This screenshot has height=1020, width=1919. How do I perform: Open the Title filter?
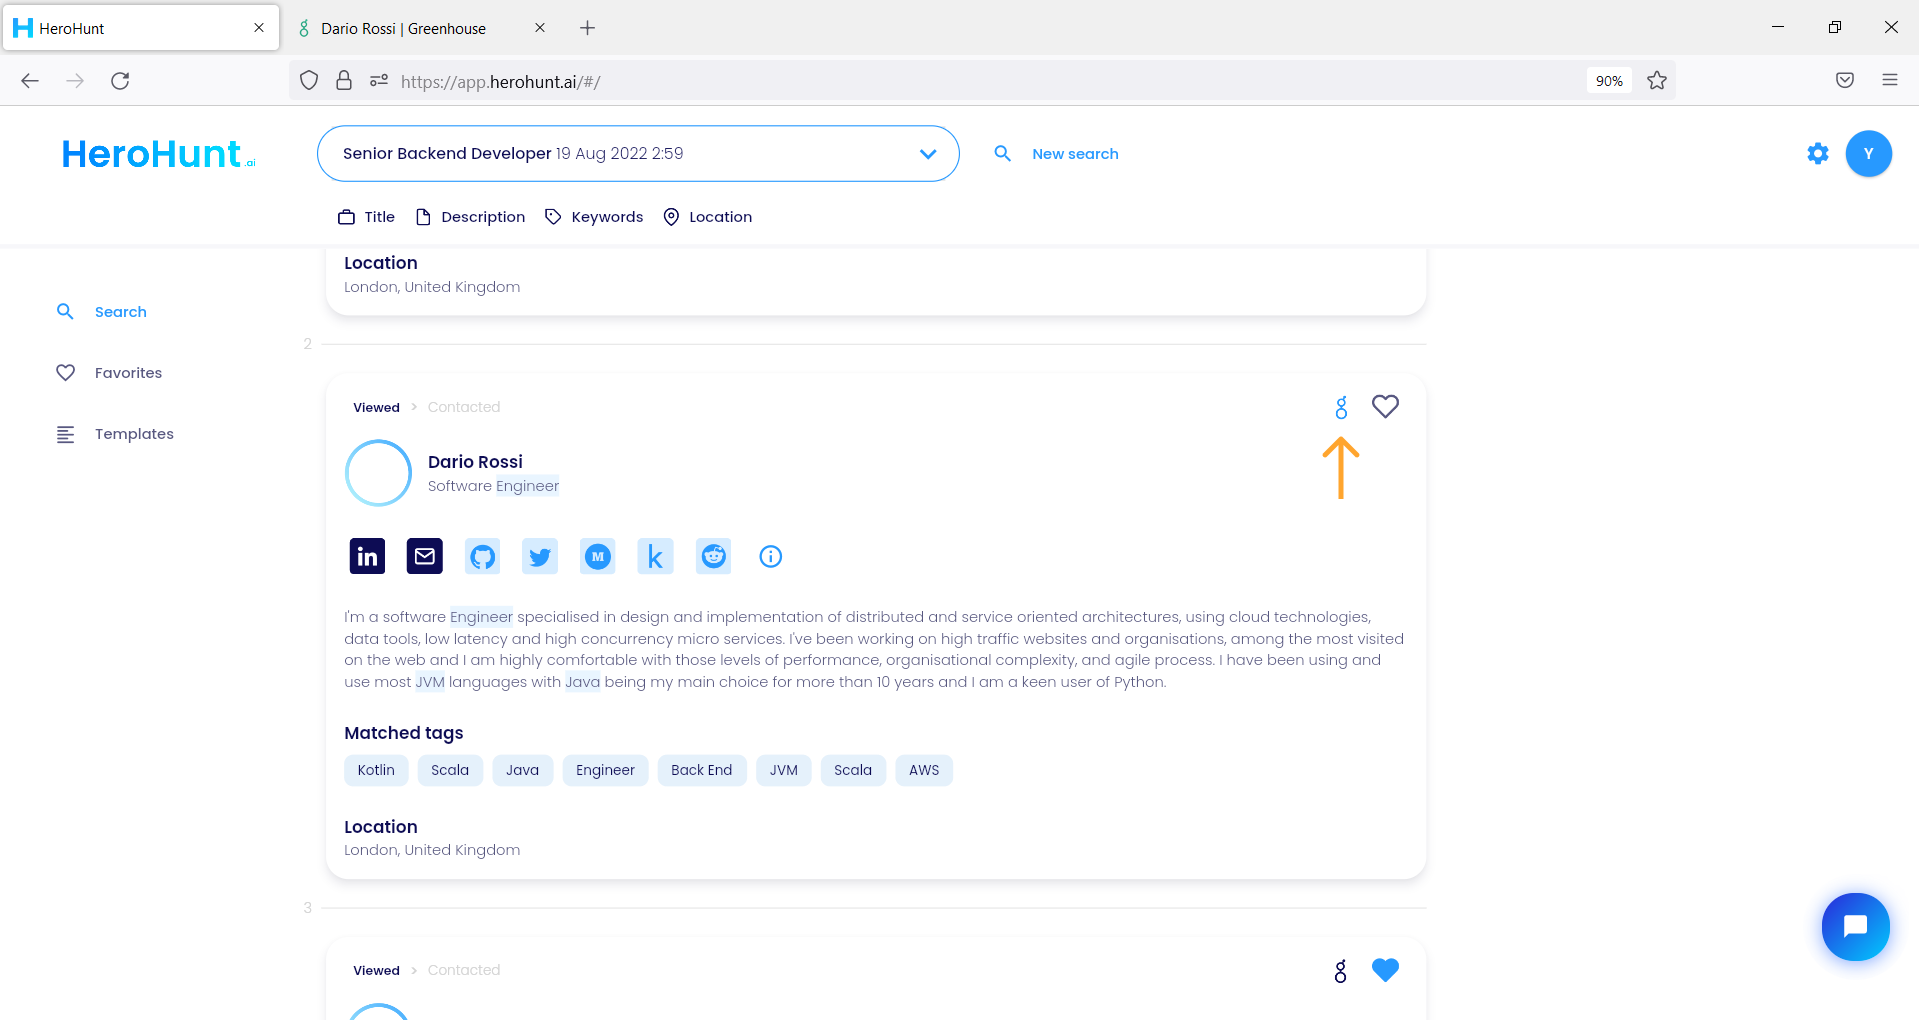coord(366,217)
